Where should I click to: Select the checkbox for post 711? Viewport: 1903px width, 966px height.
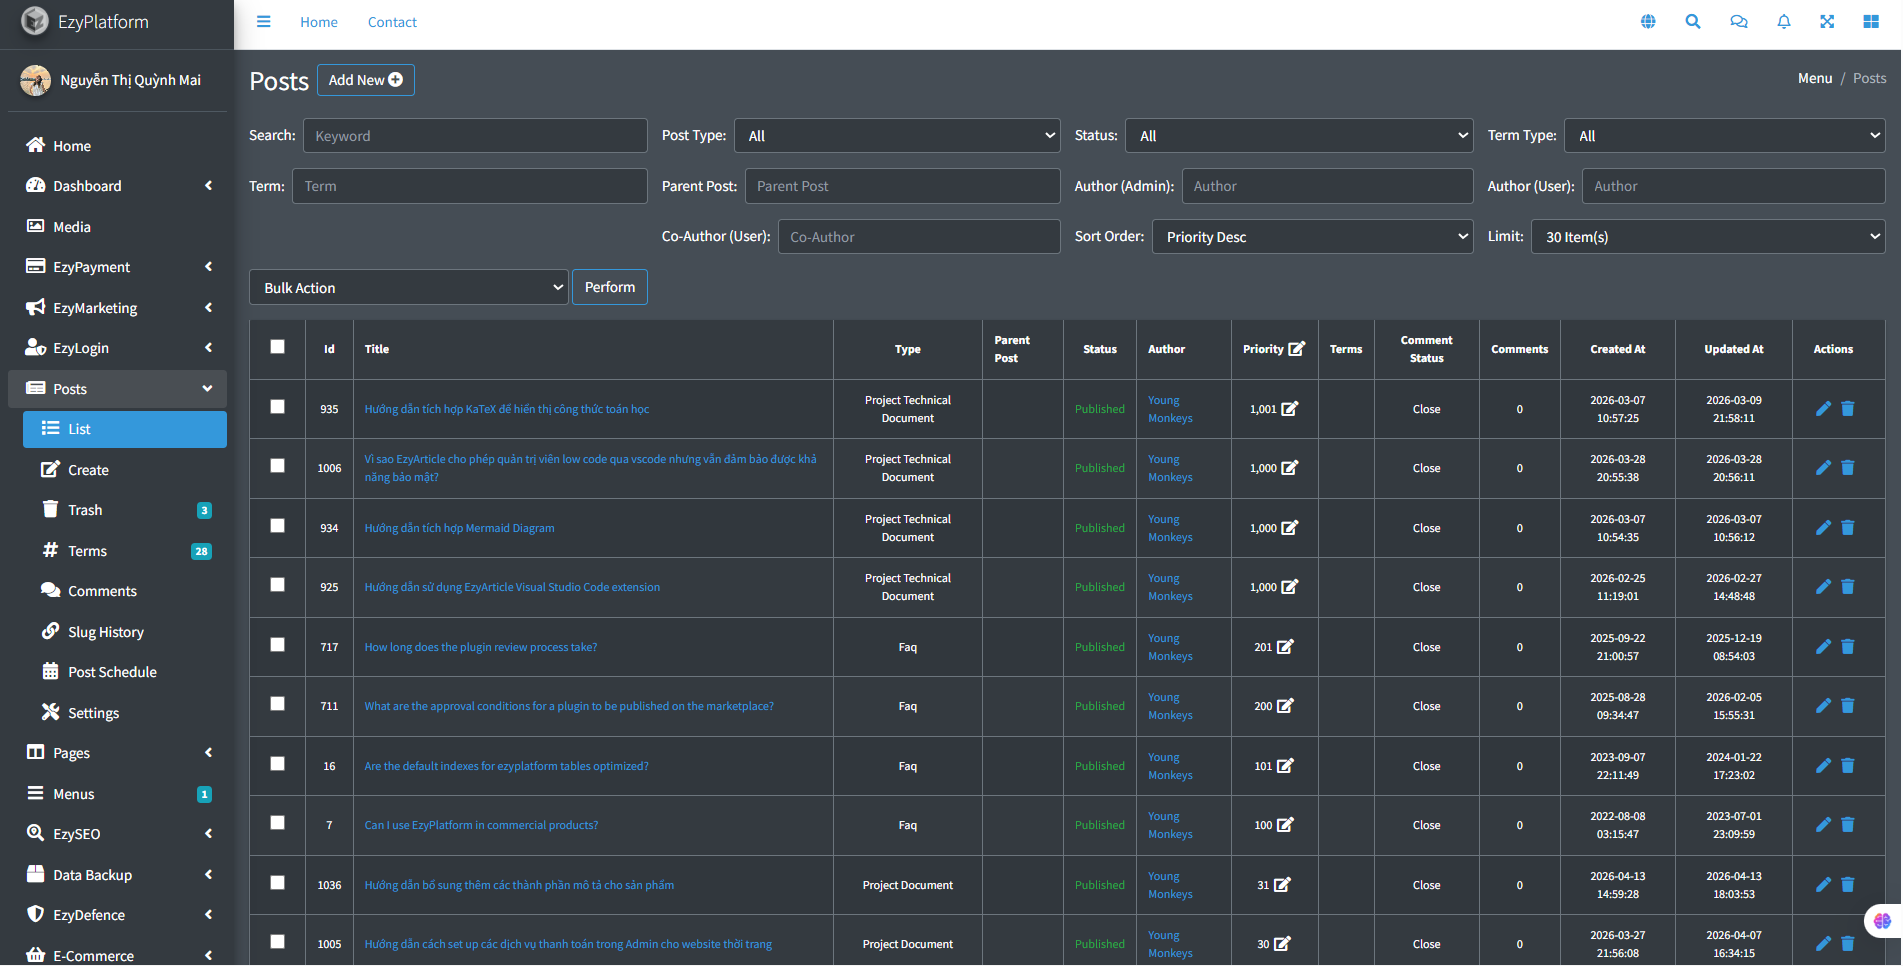pos(277,704)
